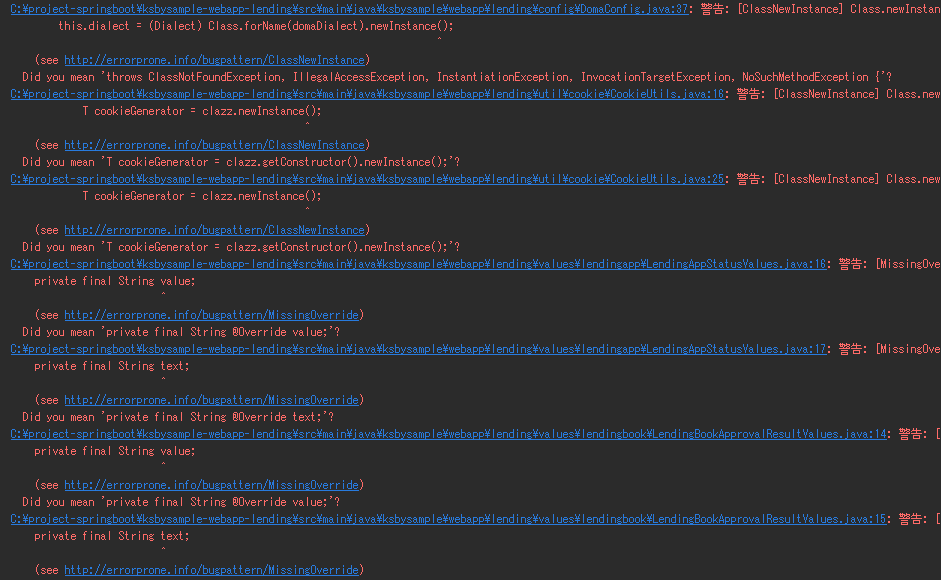Follow ClassNewInstance bugpattern link under Class.forName line

point(214,60)
